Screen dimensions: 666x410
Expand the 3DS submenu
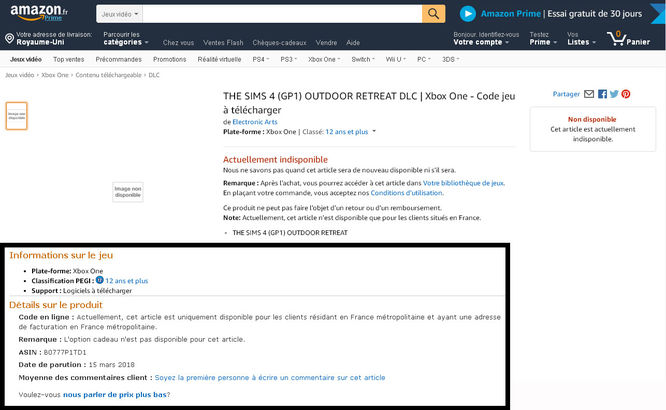(451, 59)
